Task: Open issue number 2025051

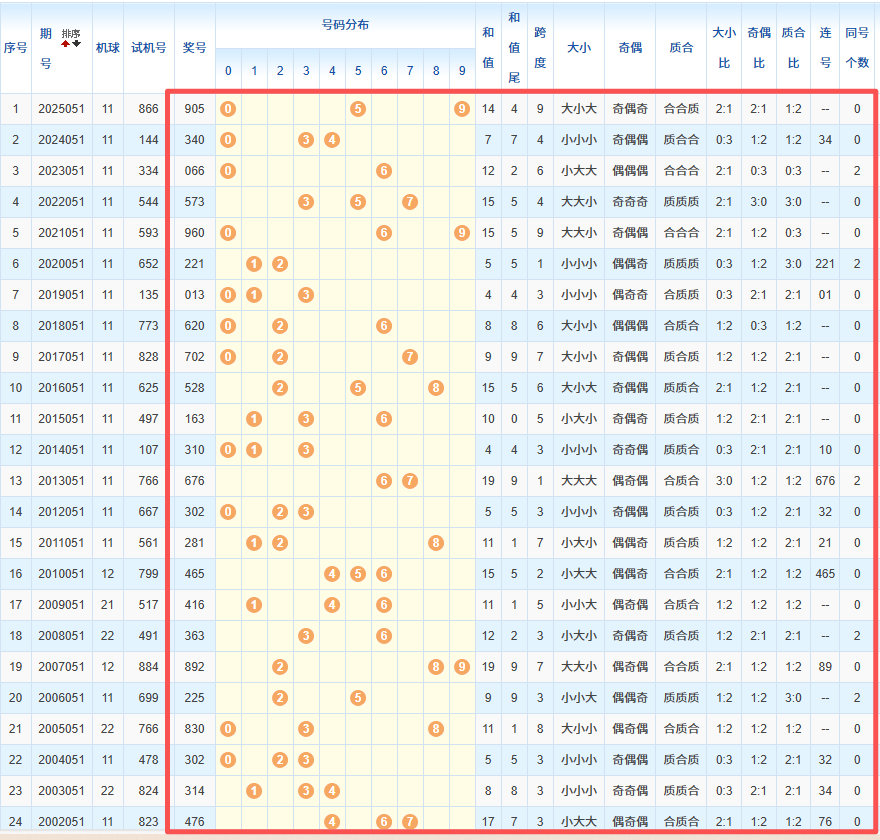Action: click(61, 109)
